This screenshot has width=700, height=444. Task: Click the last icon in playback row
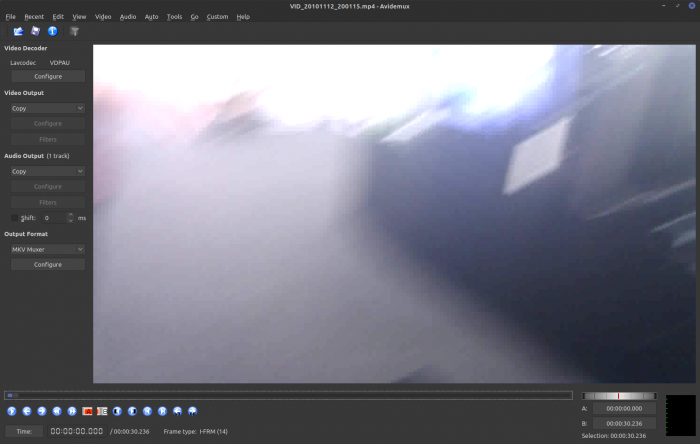click(x=192, y=410)
